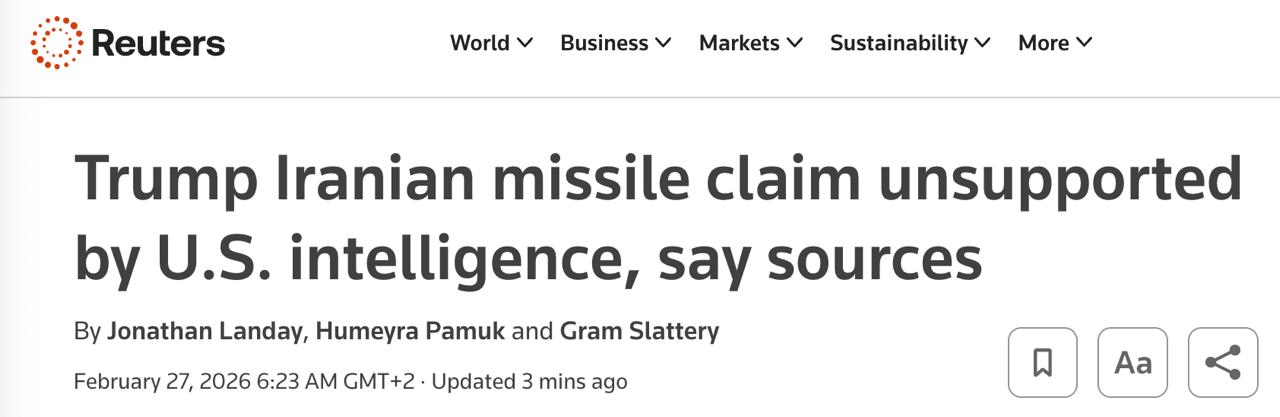Image resolution: width=1280 pixels, height=417 pixels.
Task: Click the Reuters dotted circle logo icon
Action: tap(56, 42)
